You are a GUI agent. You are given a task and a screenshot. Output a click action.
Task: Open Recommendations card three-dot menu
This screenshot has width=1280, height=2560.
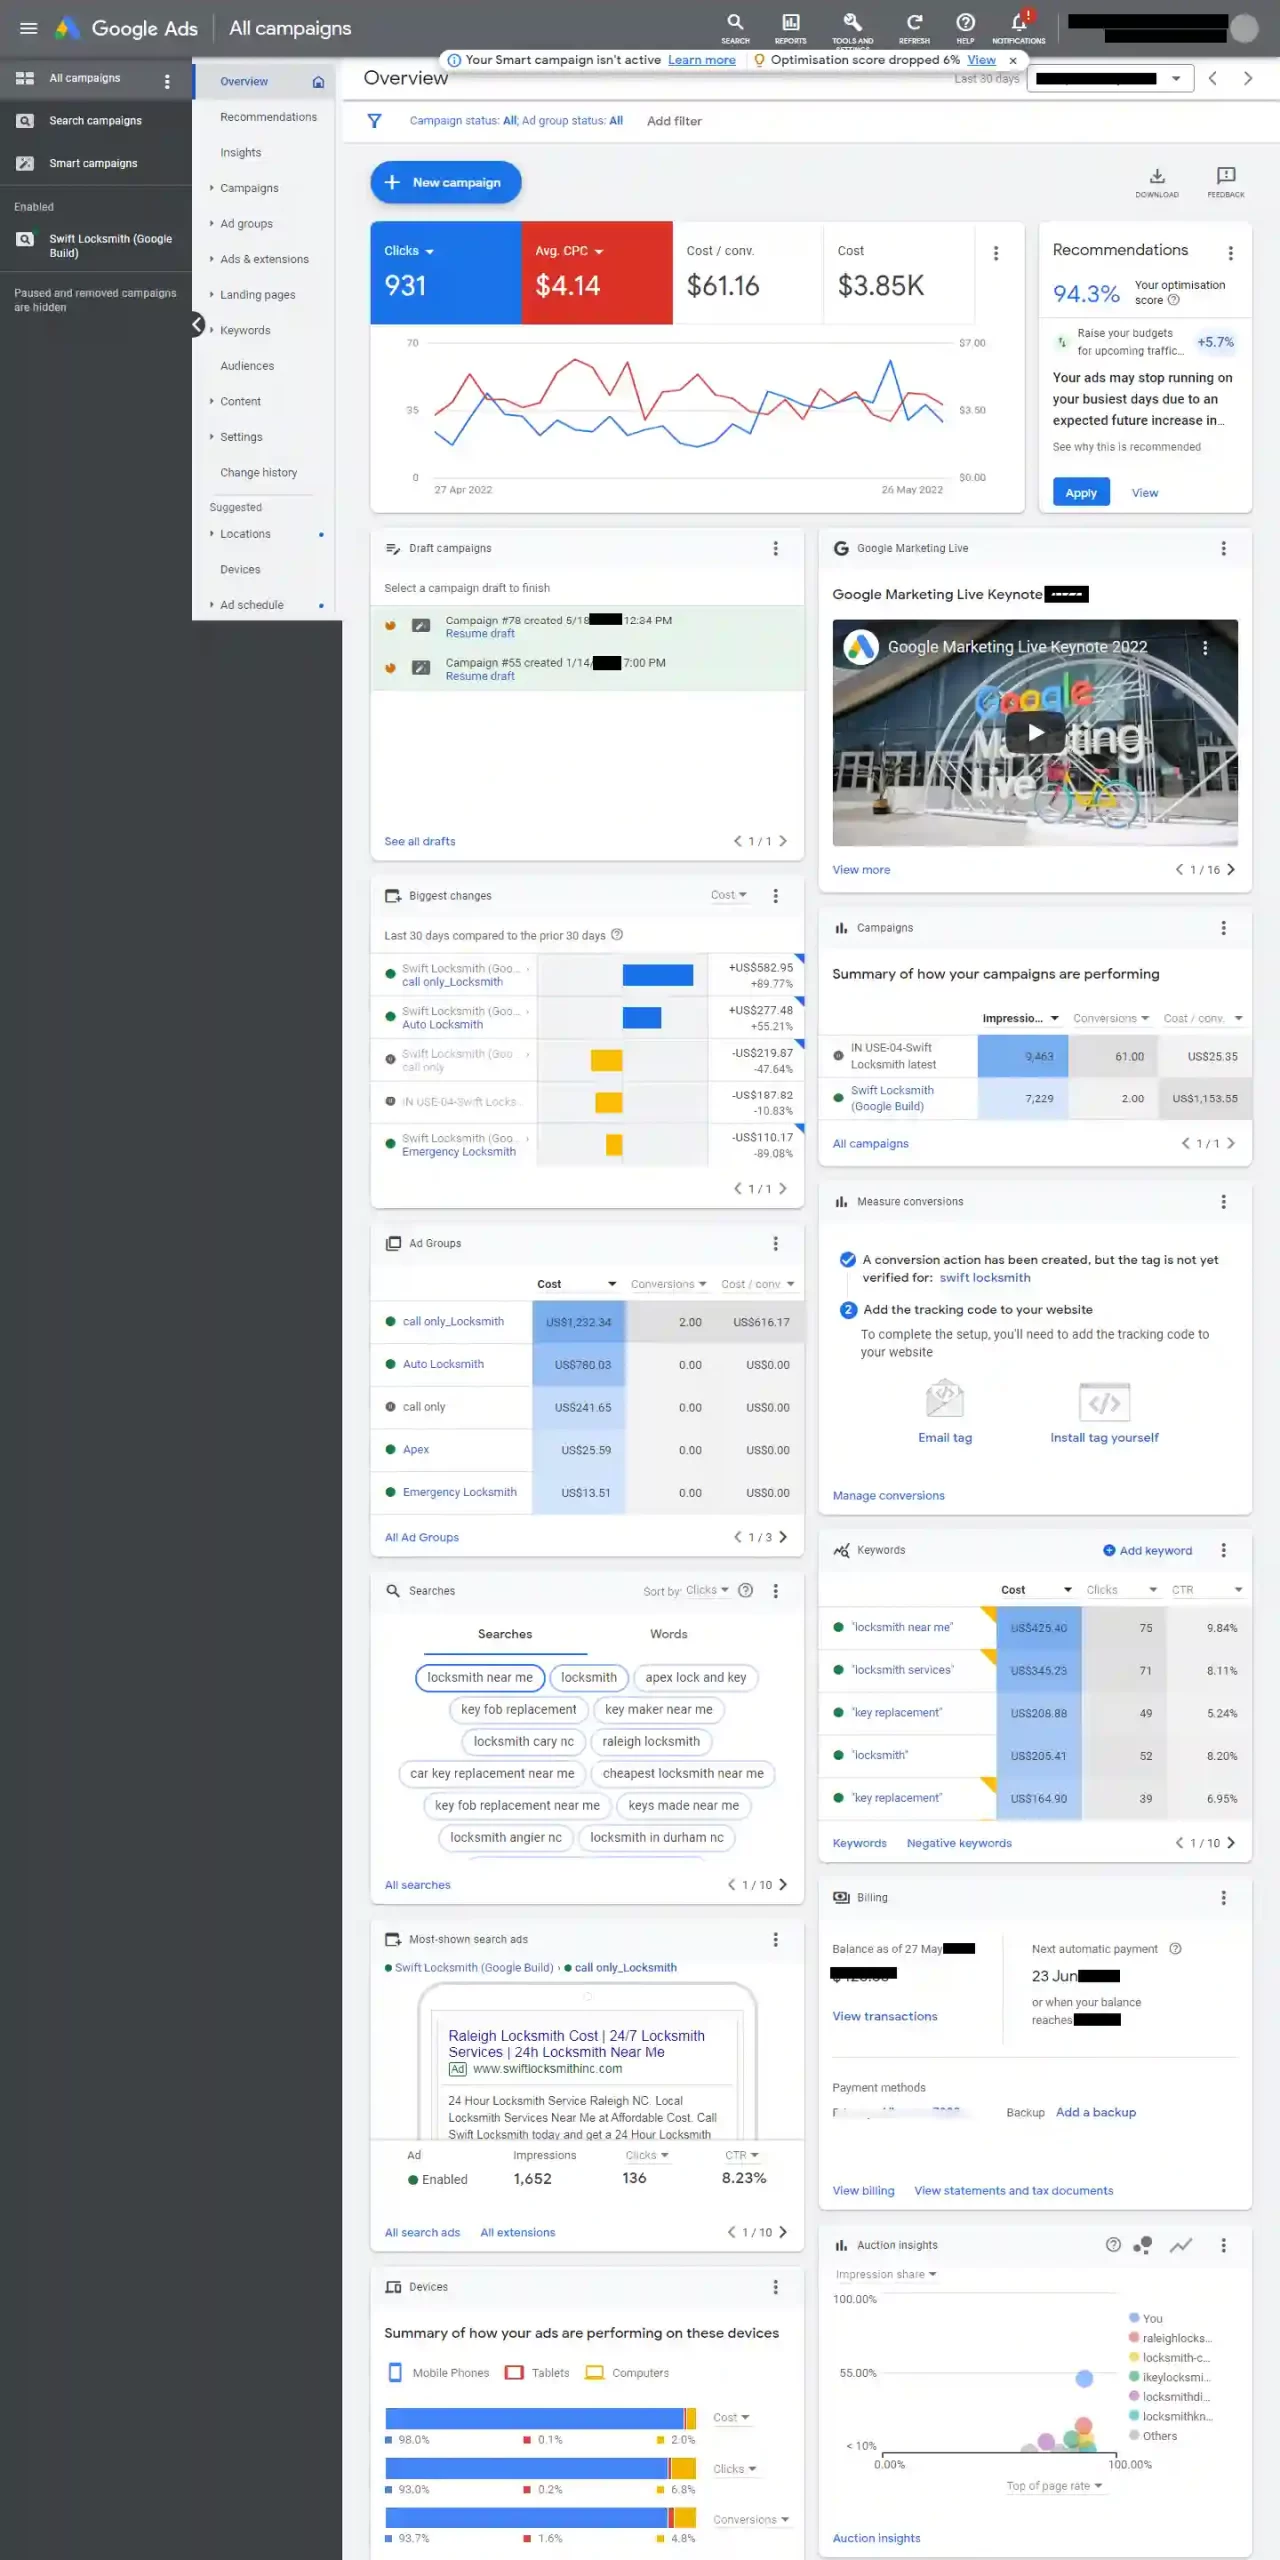coord(1230,254)
